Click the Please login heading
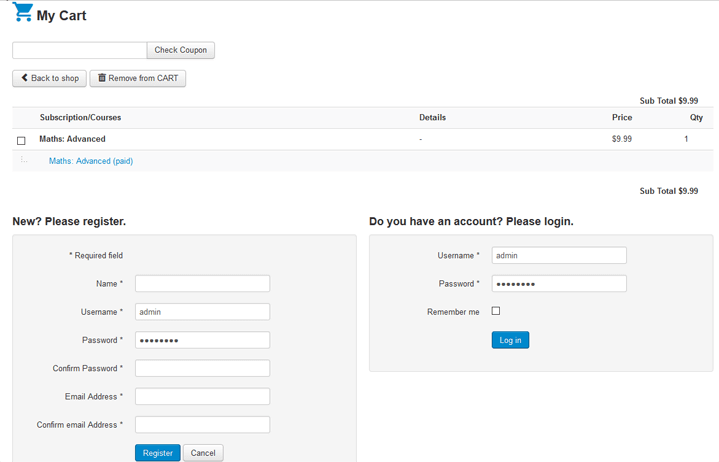Viewport: 719px width, 462px height. [471, 222]
